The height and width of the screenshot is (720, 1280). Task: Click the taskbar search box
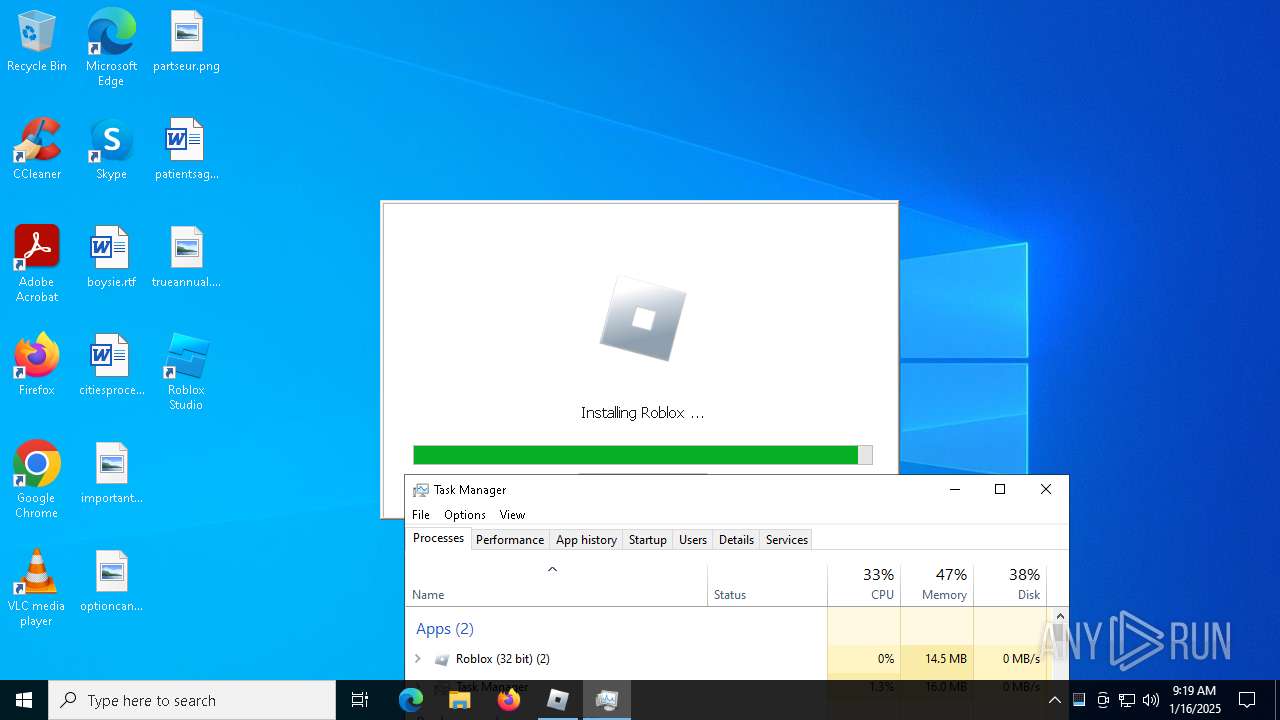point(192,700)
